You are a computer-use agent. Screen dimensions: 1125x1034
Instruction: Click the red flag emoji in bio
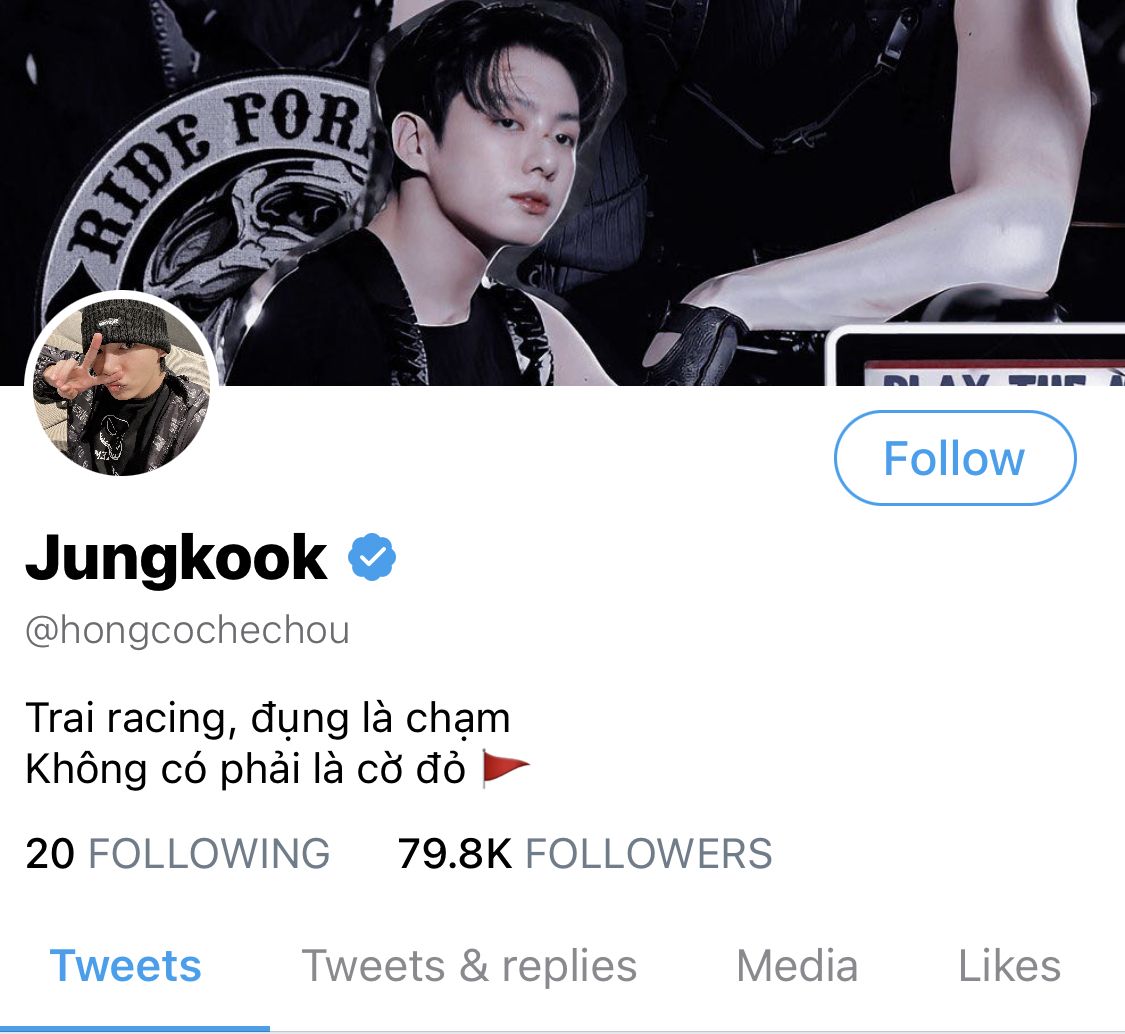[x=505, y=768]
